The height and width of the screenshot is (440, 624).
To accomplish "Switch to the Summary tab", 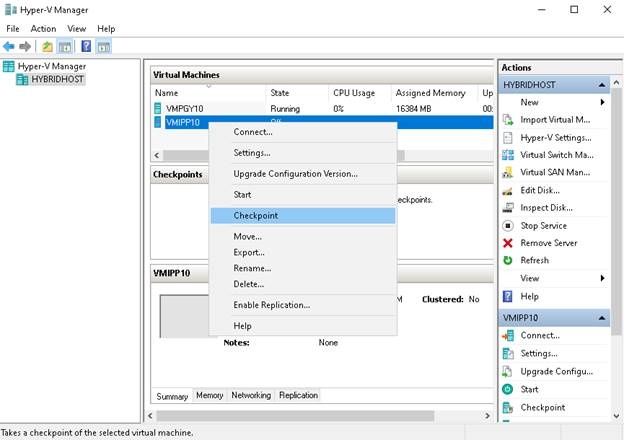I will pyautogui.click(x=172, y=396).
